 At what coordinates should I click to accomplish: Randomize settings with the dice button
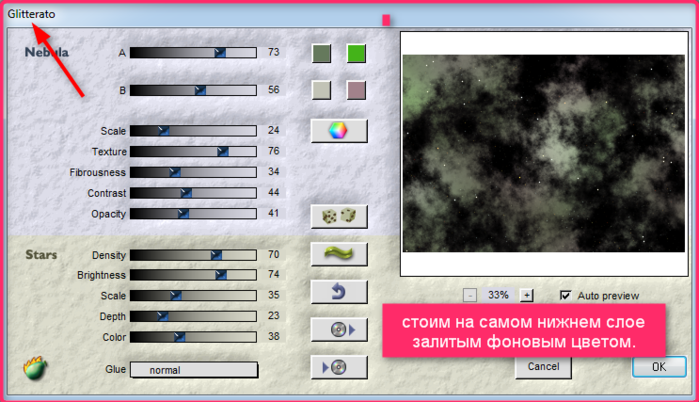[339, 217]
